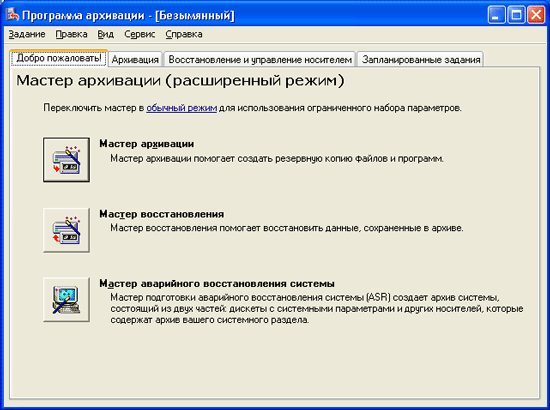Viewport: 550px width, 410px height.
Task: Start the Мастер аварийного восстановления системы icon button
Action: click(66, 300)
